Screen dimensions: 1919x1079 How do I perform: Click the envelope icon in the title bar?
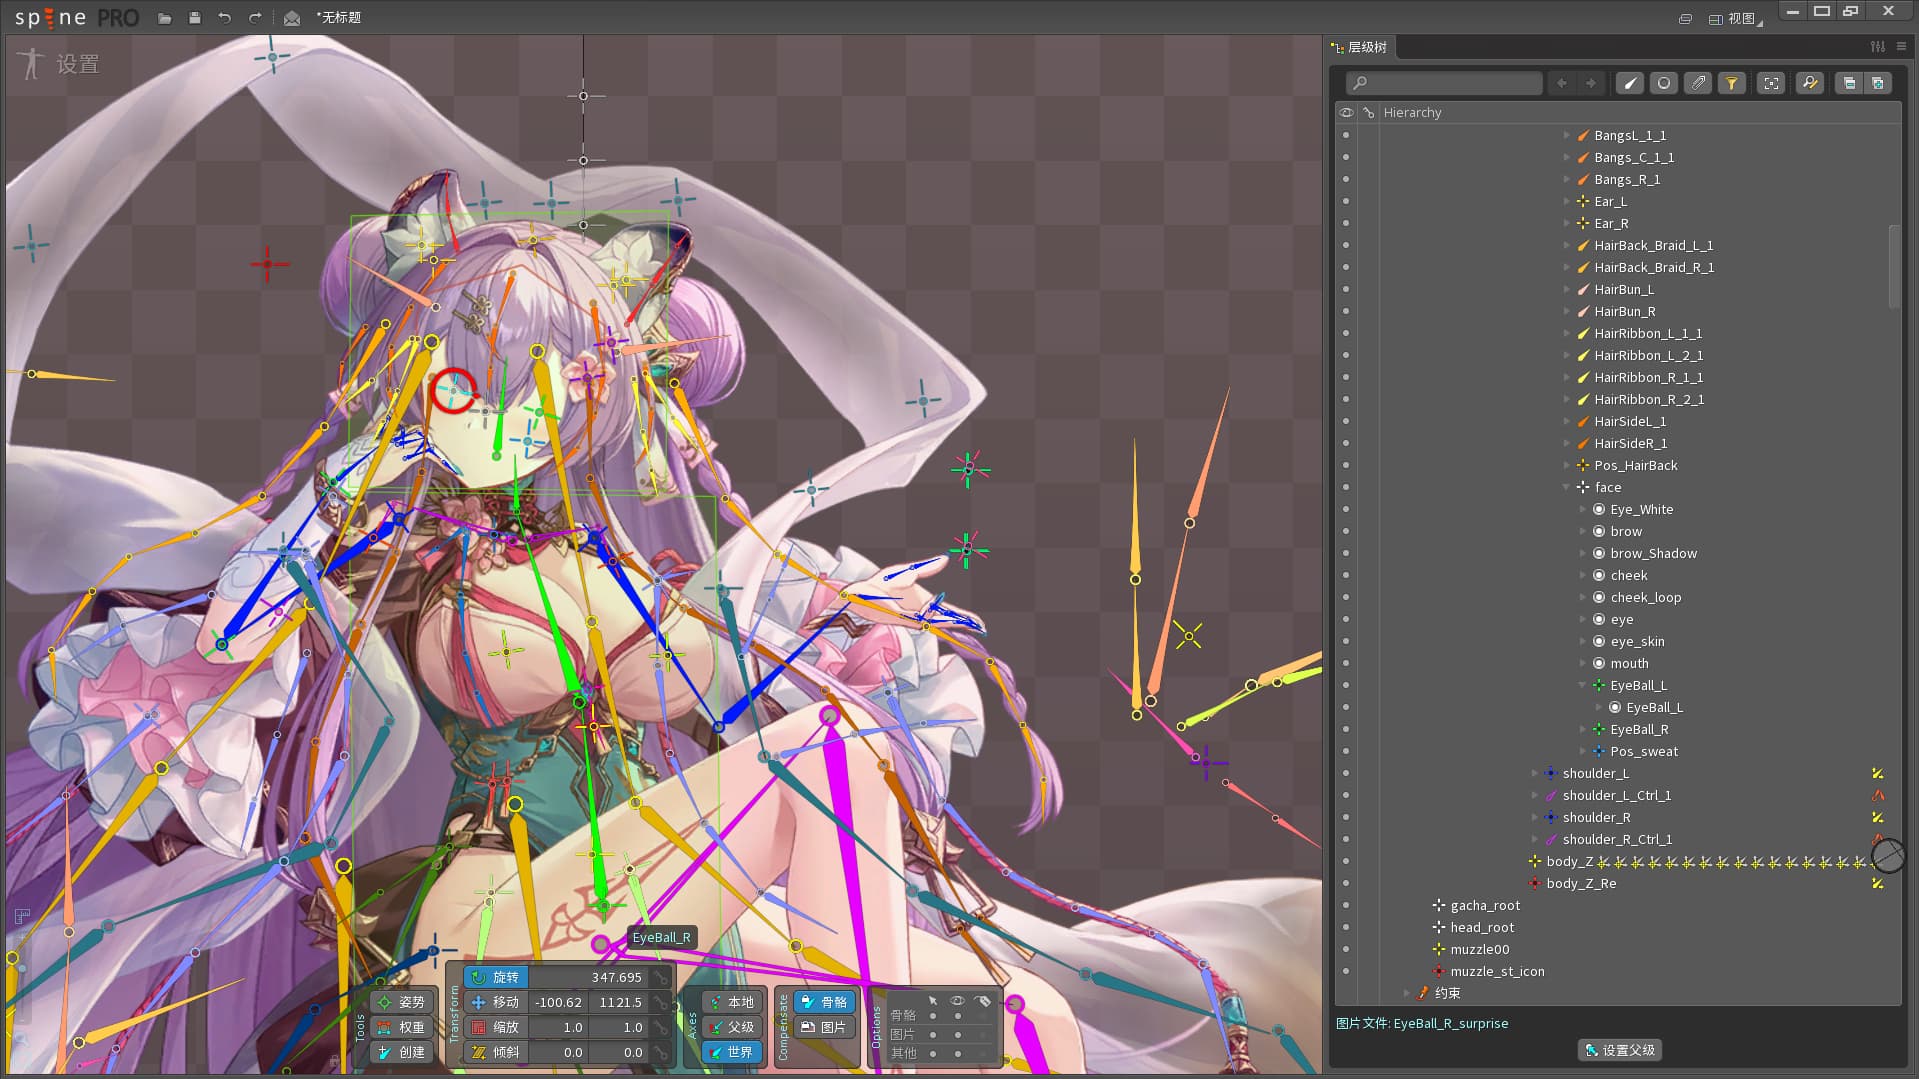click(292, 18)
